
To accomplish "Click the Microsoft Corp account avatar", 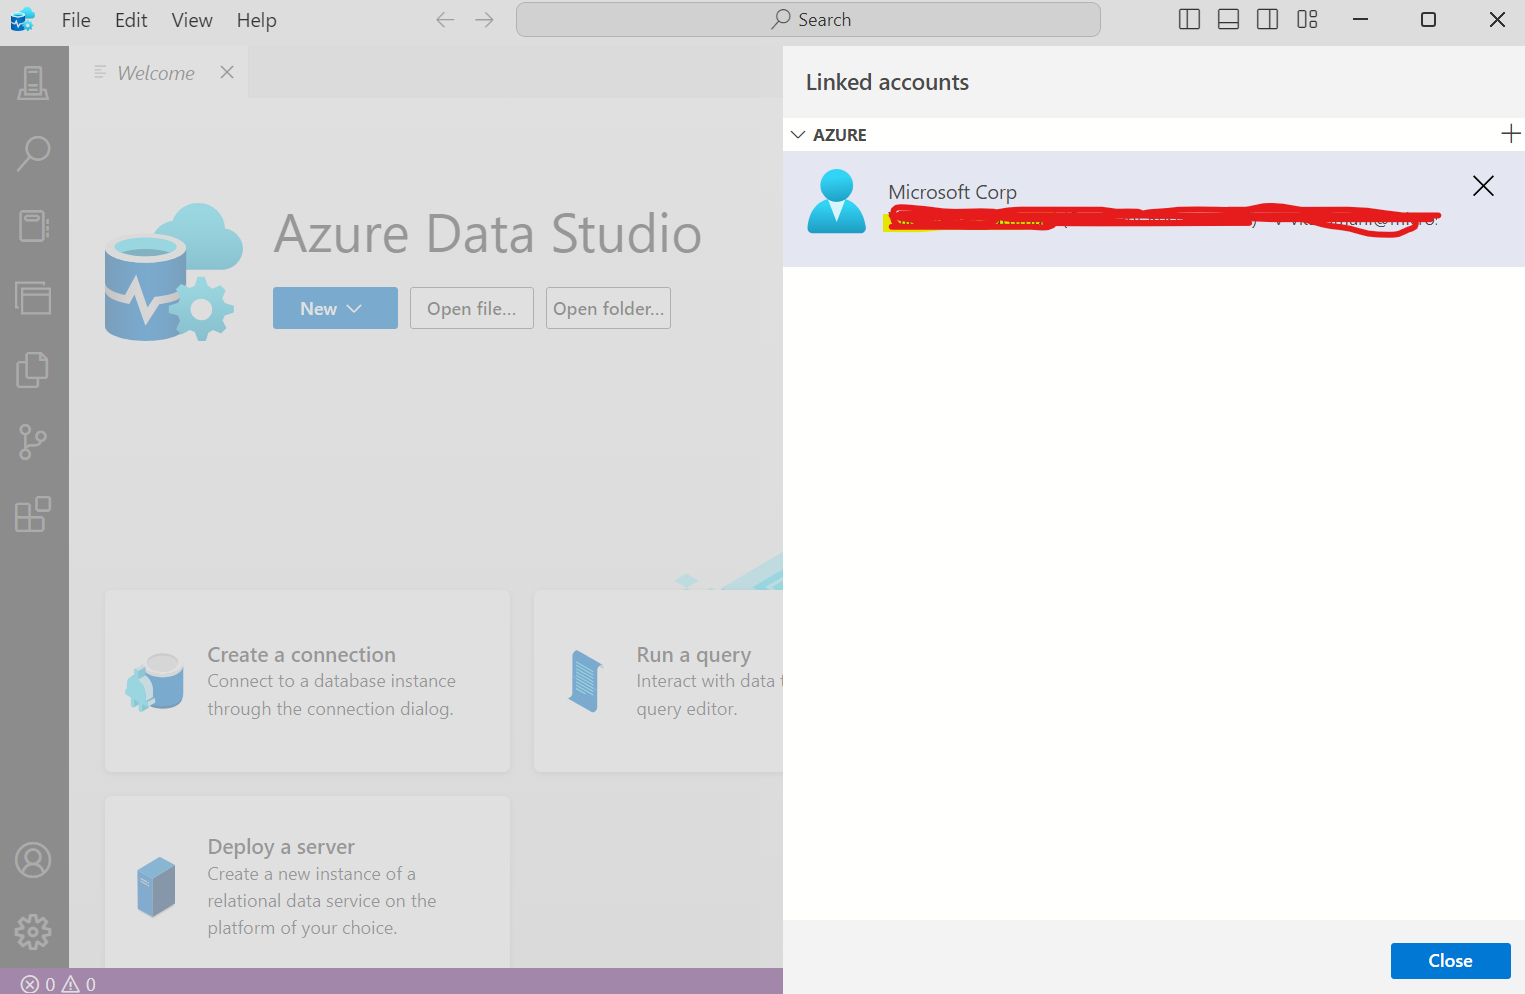I will 836,202.
